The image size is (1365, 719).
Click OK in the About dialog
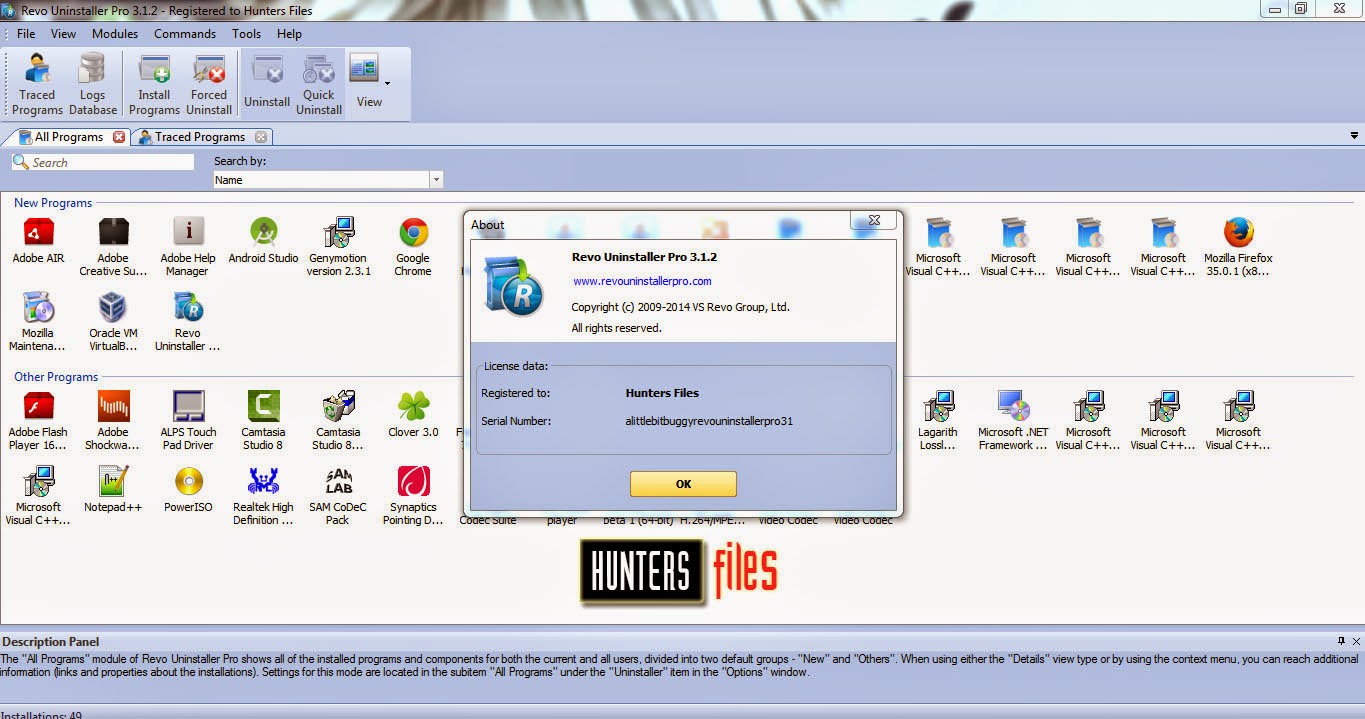[x=683, y=484]
